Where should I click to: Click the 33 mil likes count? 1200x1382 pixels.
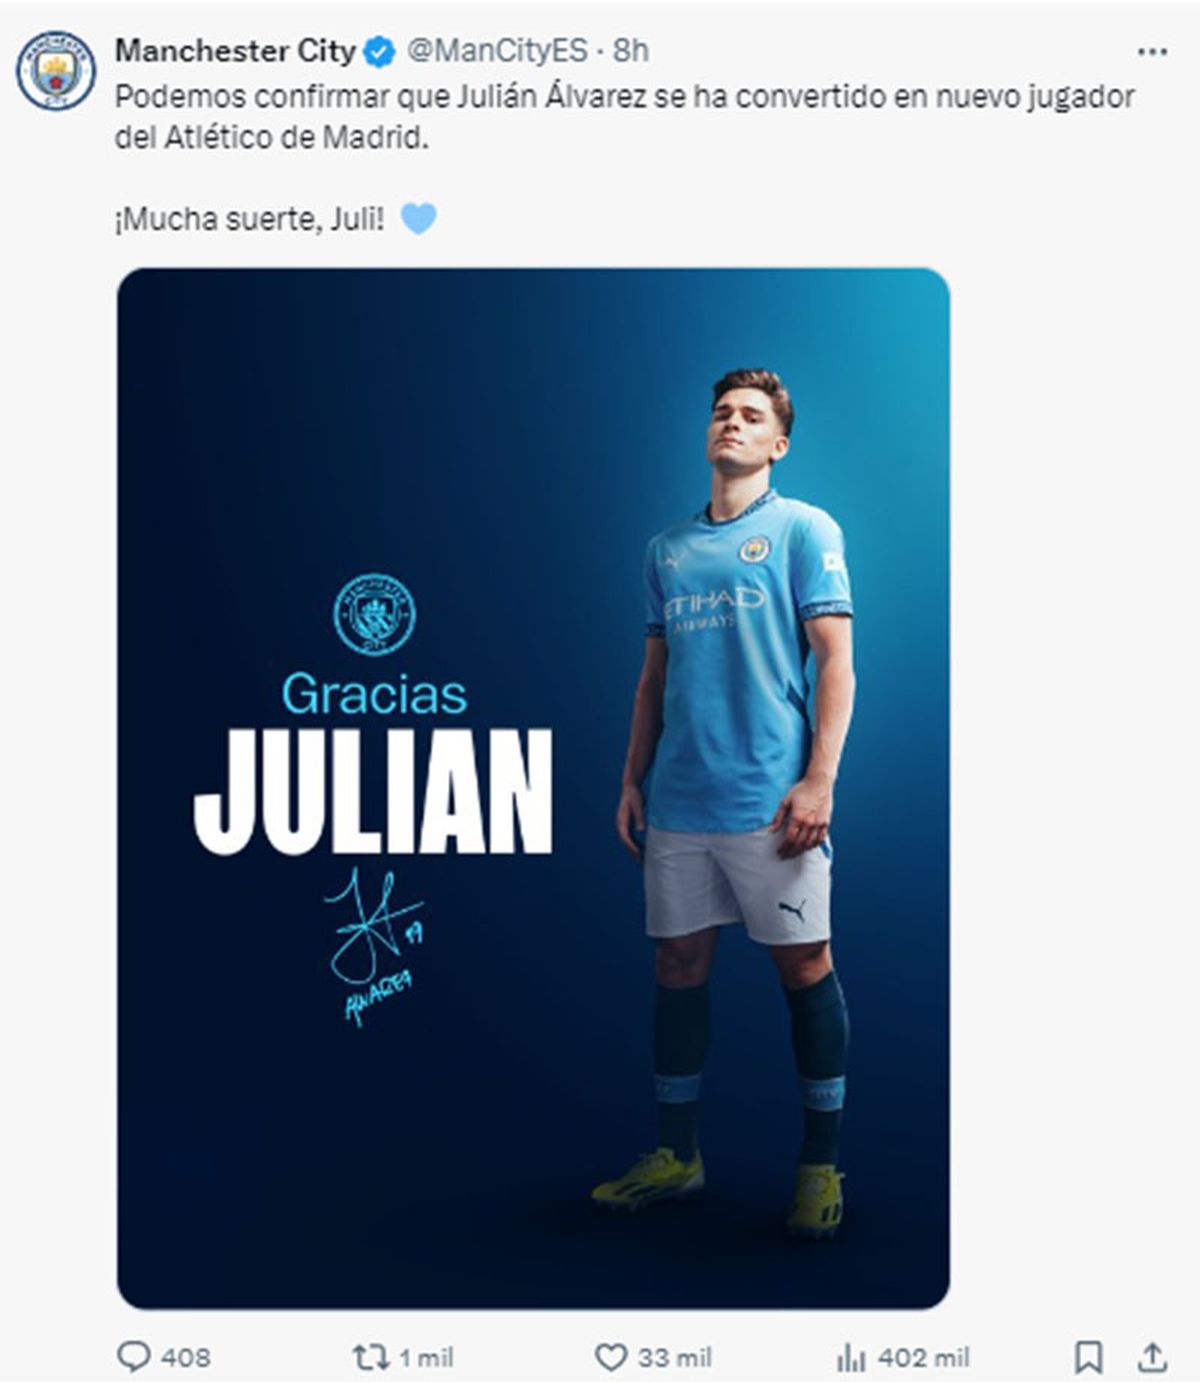tap(675, 1357)
